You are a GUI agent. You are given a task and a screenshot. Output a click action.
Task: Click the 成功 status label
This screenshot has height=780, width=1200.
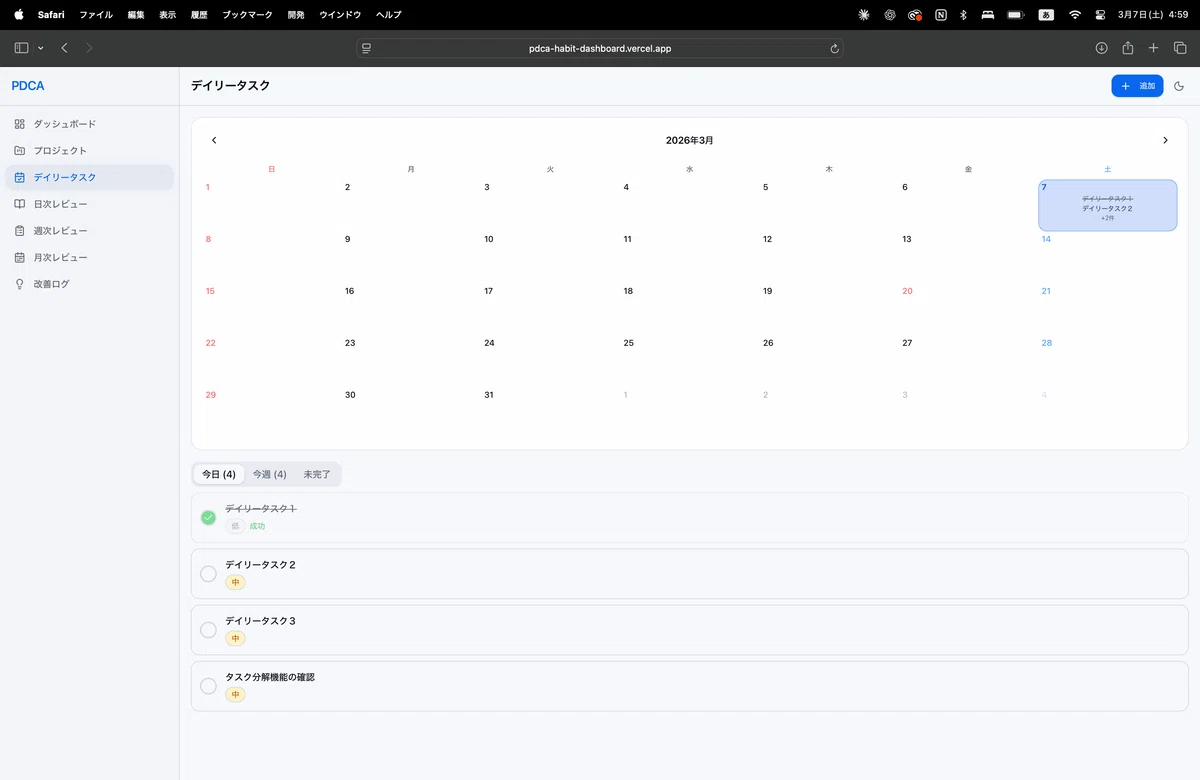click(257, 526)
